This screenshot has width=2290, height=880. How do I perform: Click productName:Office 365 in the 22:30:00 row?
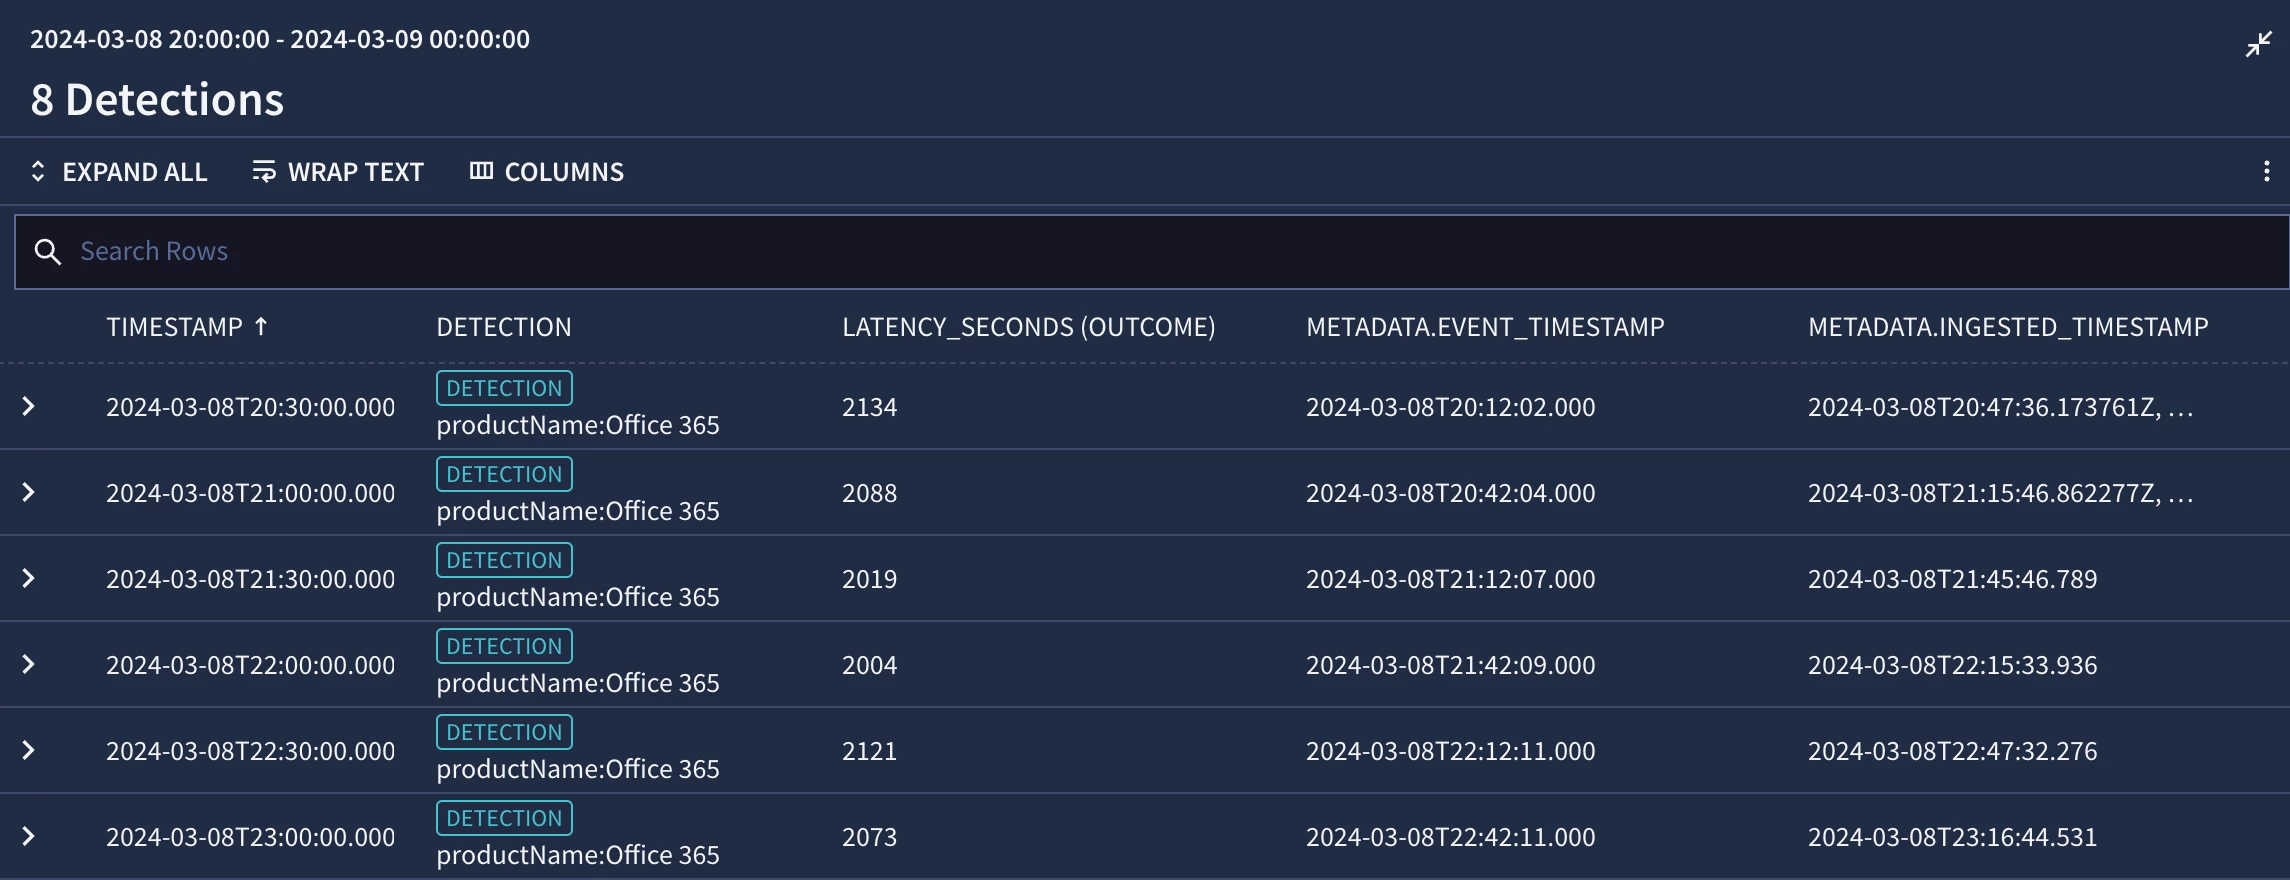(x=578, y=769)
